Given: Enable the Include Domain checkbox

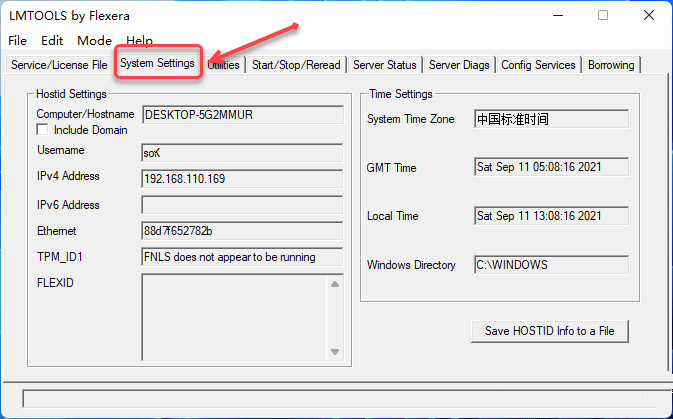Looking at the screenshot, I should pos(42,130).
